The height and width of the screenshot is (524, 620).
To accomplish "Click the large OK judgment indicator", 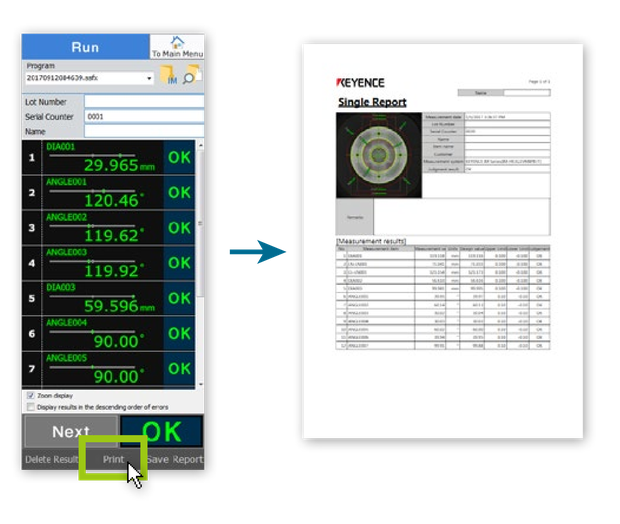I will pos(162,431).
